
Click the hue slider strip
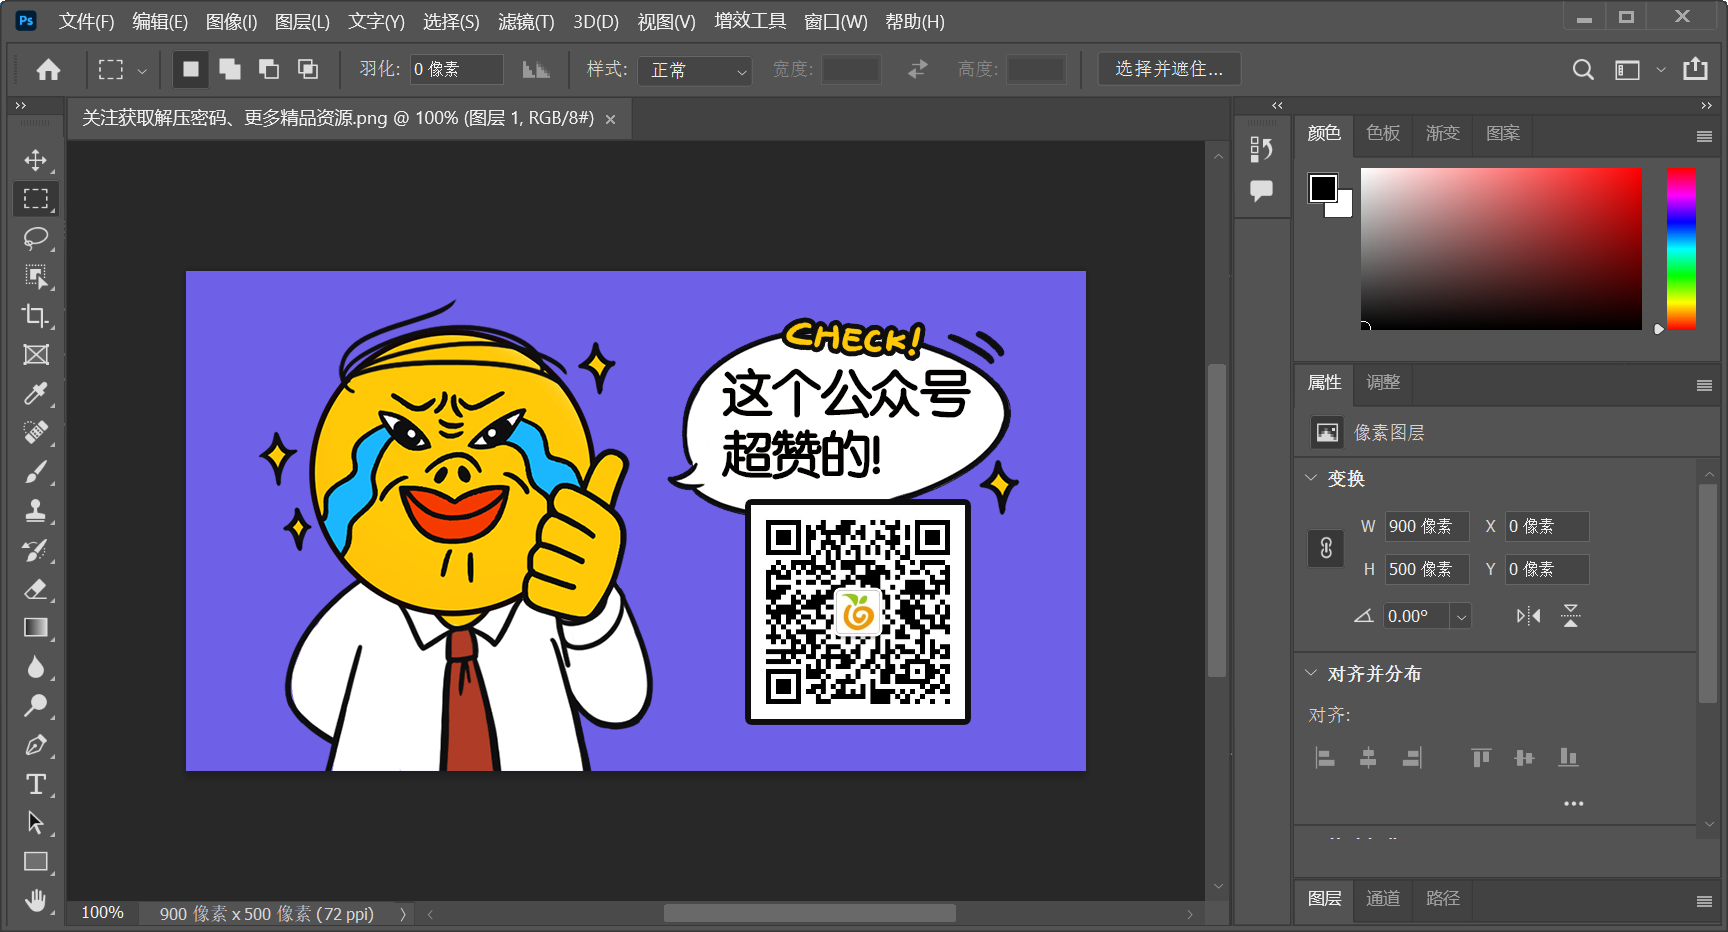point(1681,248)
